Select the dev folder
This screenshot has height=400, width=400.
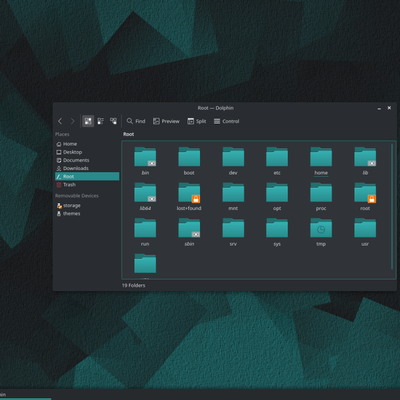coord(233,161)
